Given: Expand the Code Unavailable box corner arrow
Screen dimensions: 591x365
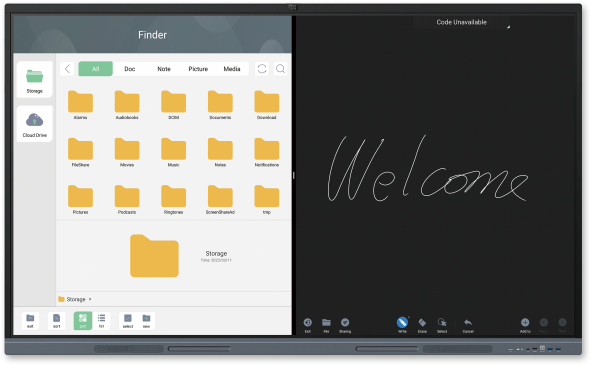Looking at the screenshot, I should point(508,27).
